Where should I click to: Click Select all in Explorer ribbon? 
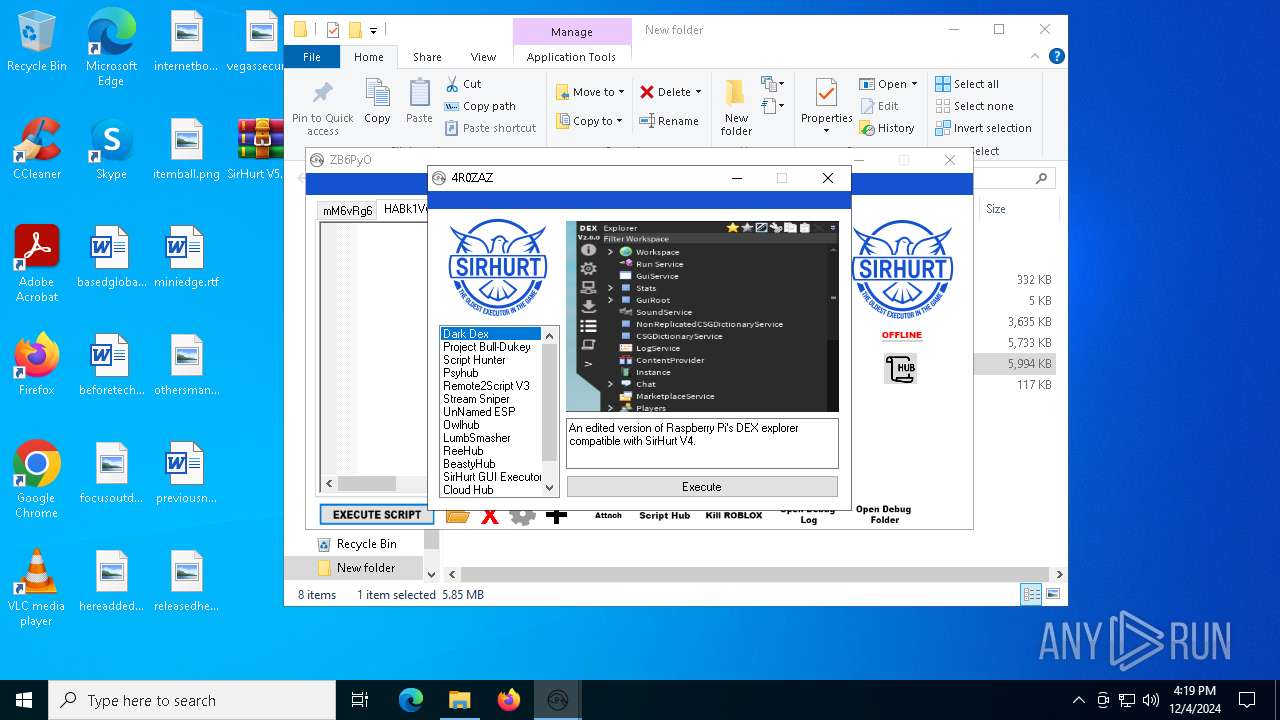967,84
